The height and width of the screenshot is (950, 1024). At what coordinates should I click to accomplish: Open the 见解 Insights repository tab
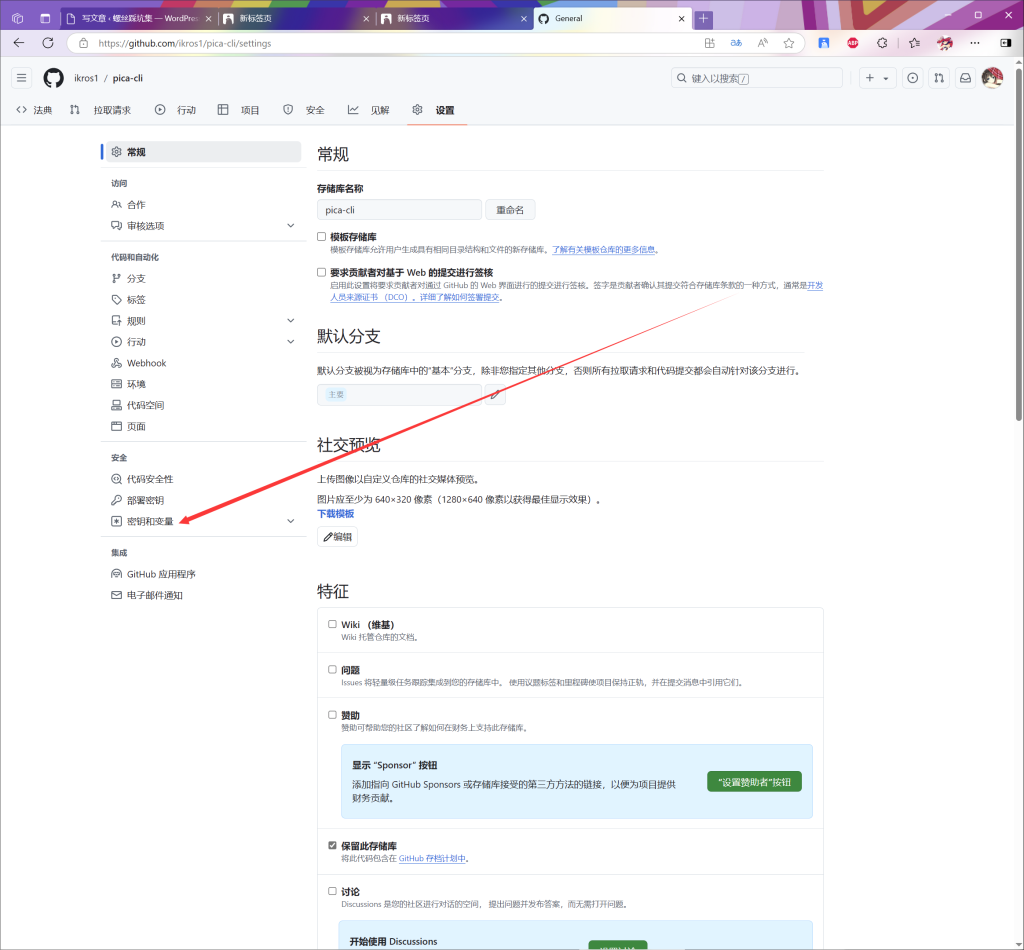pyautogui.click(x=368, y=110)
